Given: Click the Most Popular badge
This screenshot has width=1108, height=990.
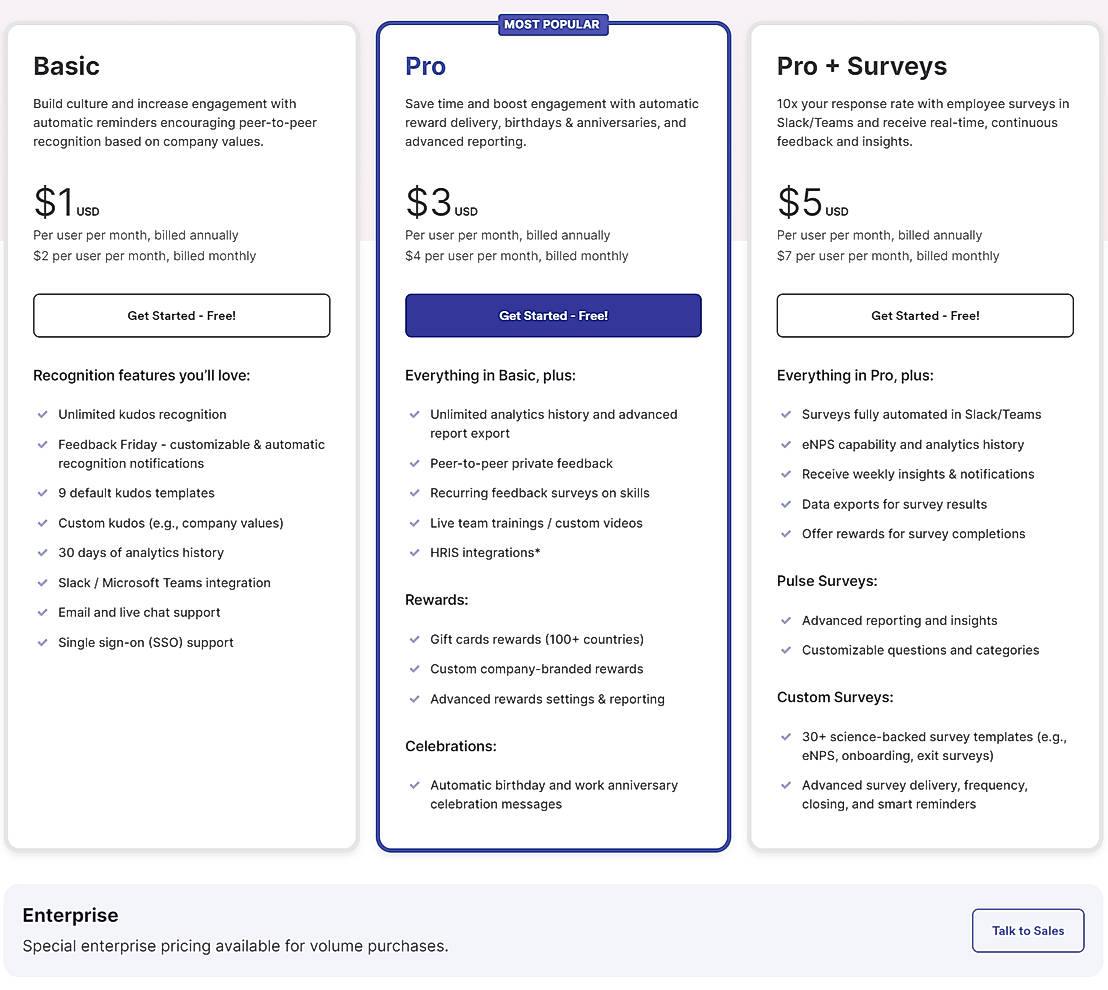Looking at the screenshot, I should click(552, 24).
